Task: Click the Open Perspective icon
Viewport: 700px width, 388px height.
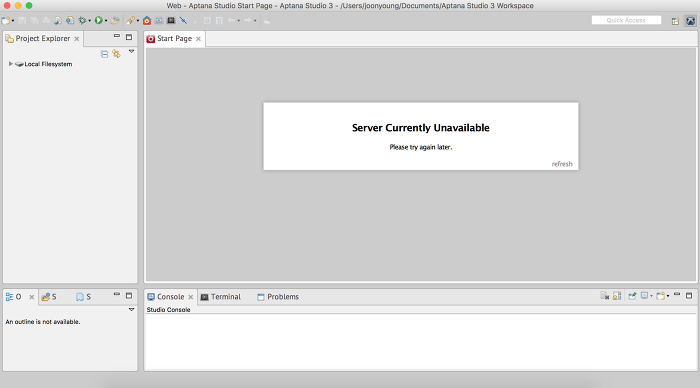Action: pos(675,21)
